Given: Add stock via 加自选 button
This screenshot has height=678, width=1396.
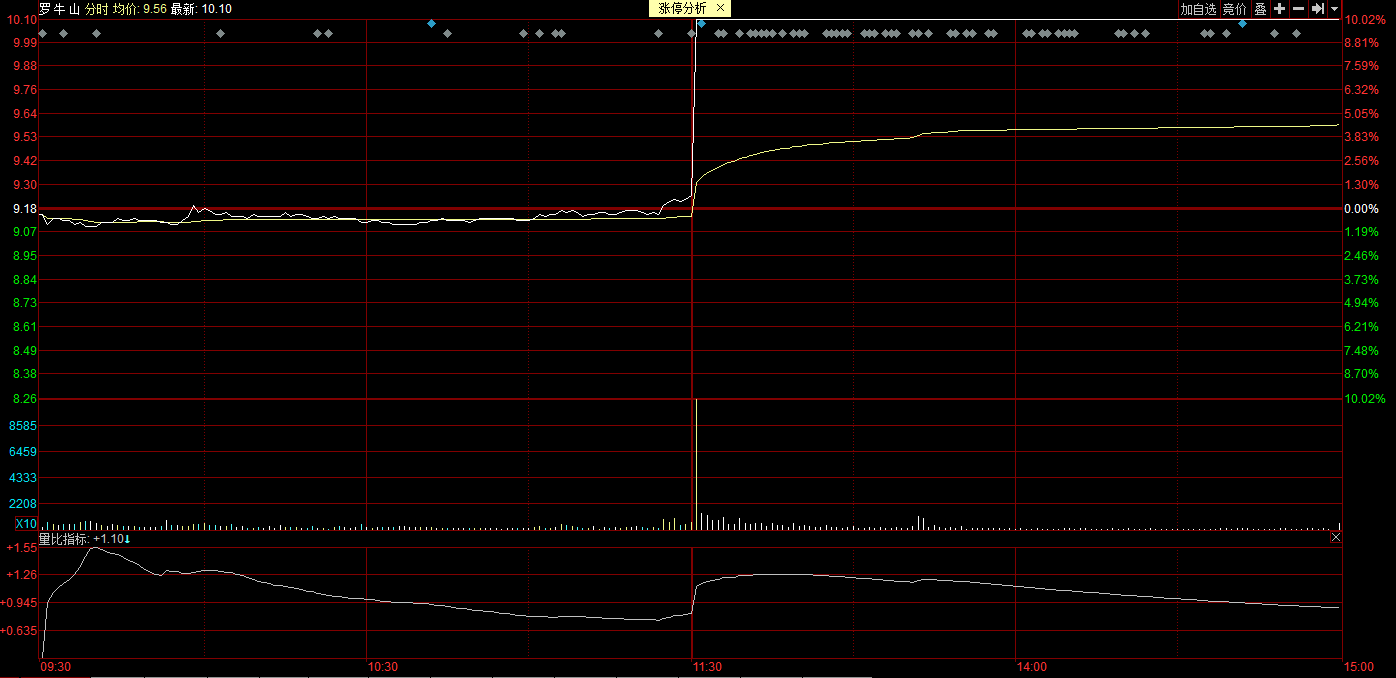Looking at the screenshot, I should click(1198, 9).
